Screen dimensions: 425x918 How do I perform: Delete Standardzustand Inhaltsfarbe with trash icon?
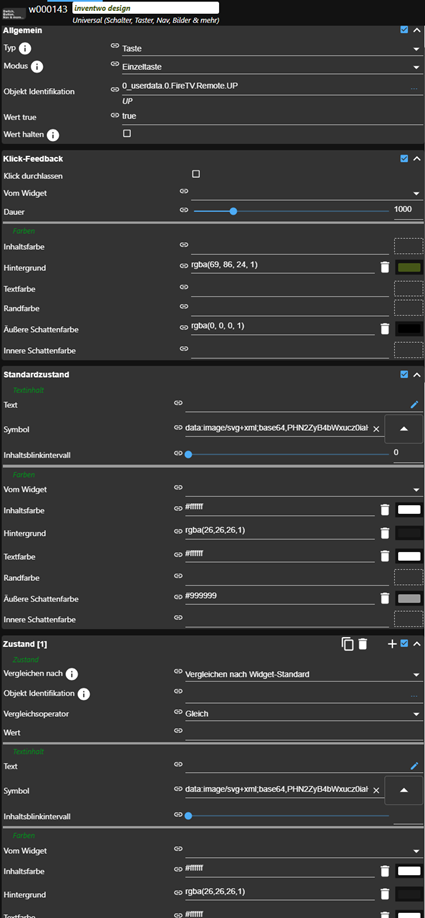coord(385,510)
